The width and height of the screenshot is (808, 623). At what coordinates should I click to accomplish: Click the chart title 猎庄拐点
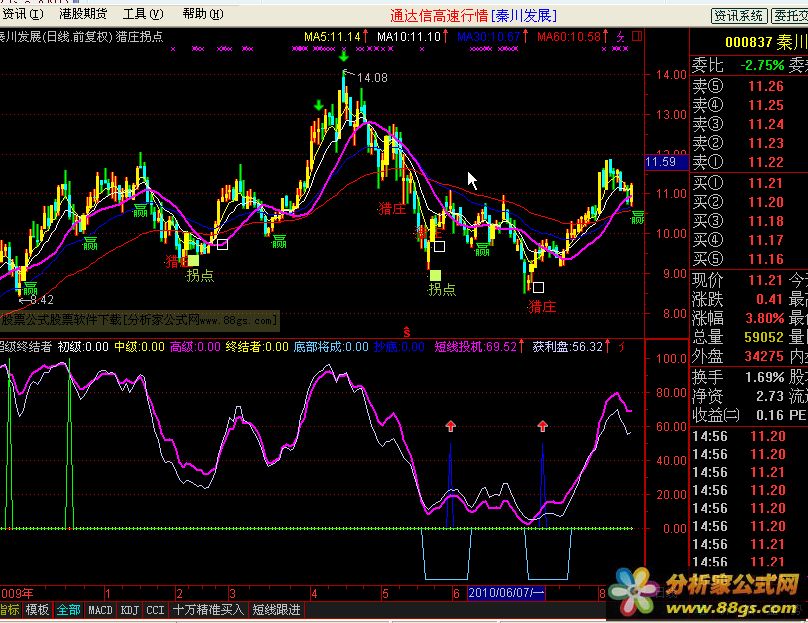(x=139, y=37)
